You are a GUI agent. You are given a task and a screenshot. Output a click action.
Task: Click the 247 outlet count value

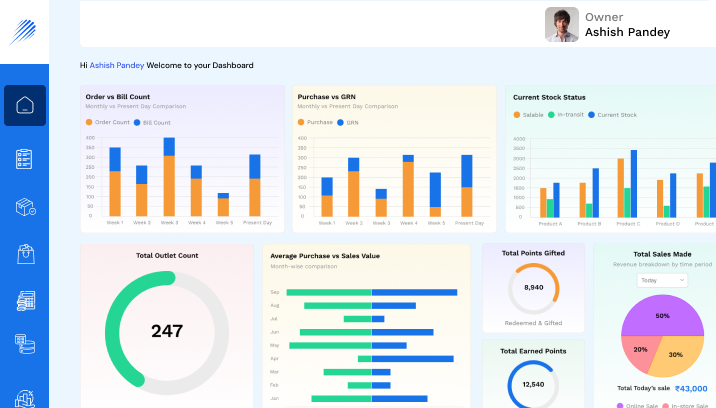[x=167, y=331]
